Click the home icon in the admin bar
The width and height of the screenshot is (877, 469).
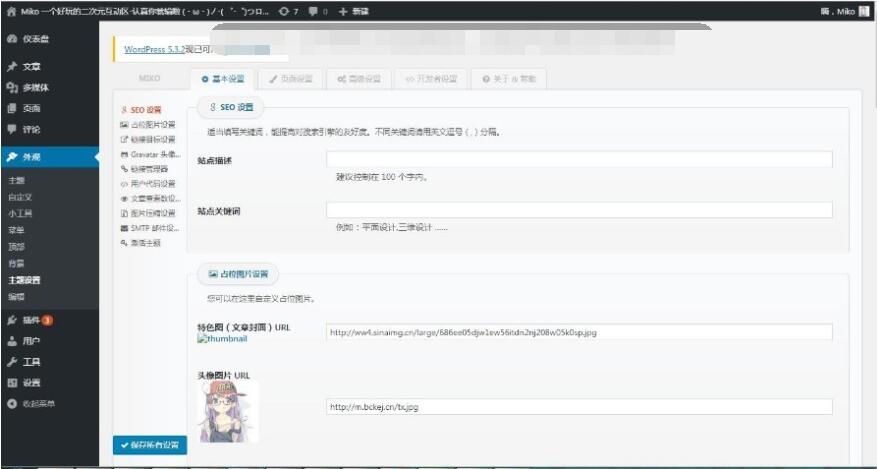coord(11,11)
